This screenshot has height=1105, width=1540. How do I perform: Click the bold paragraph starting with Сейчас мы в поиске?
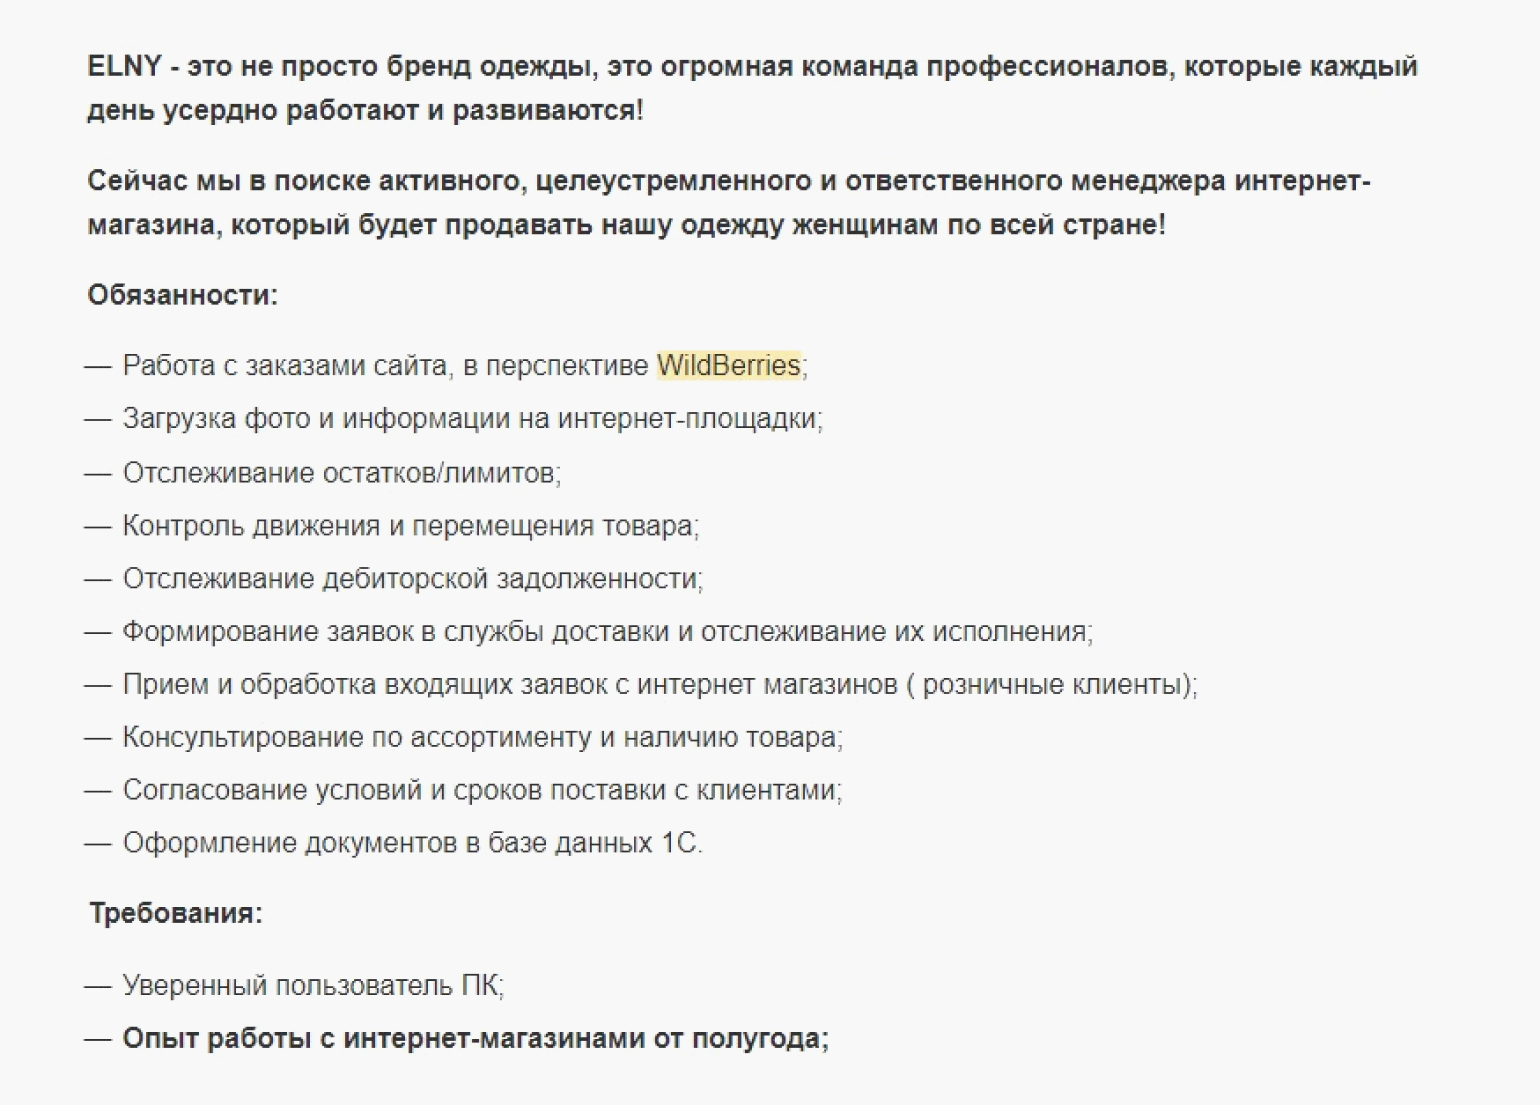728,182
